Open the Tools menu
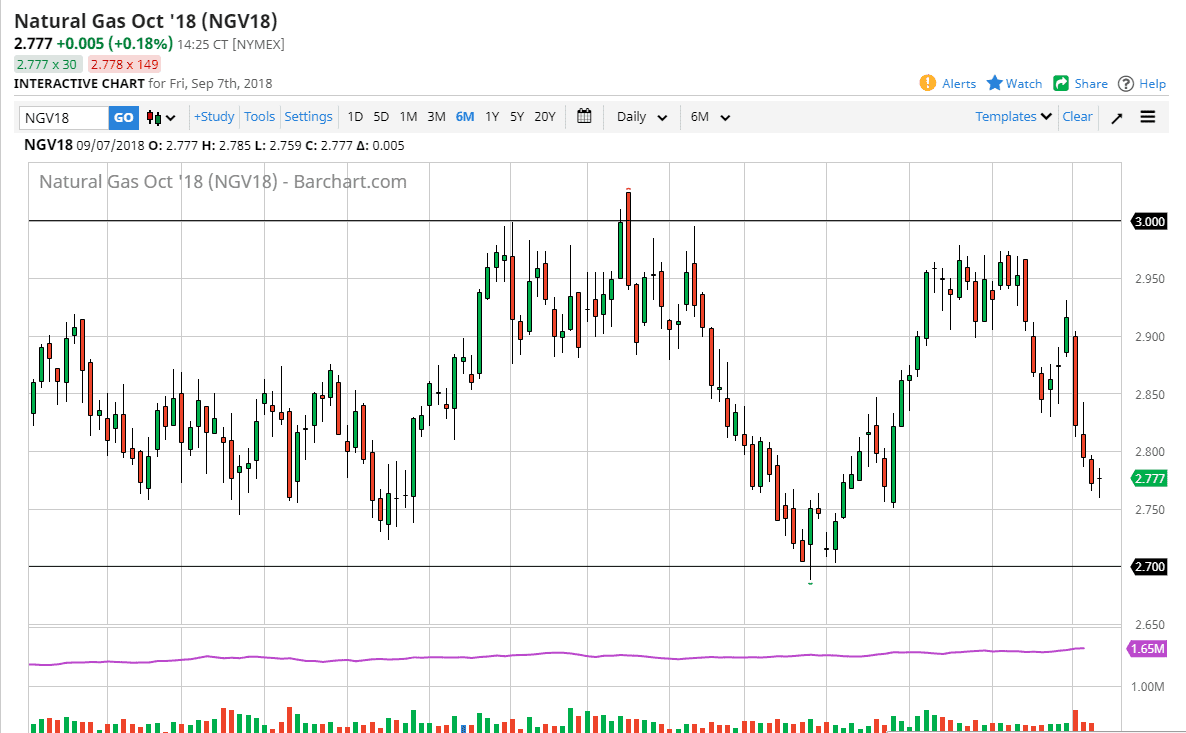Viewport: 1186px width, 733px height. click(x=259, y=117)
